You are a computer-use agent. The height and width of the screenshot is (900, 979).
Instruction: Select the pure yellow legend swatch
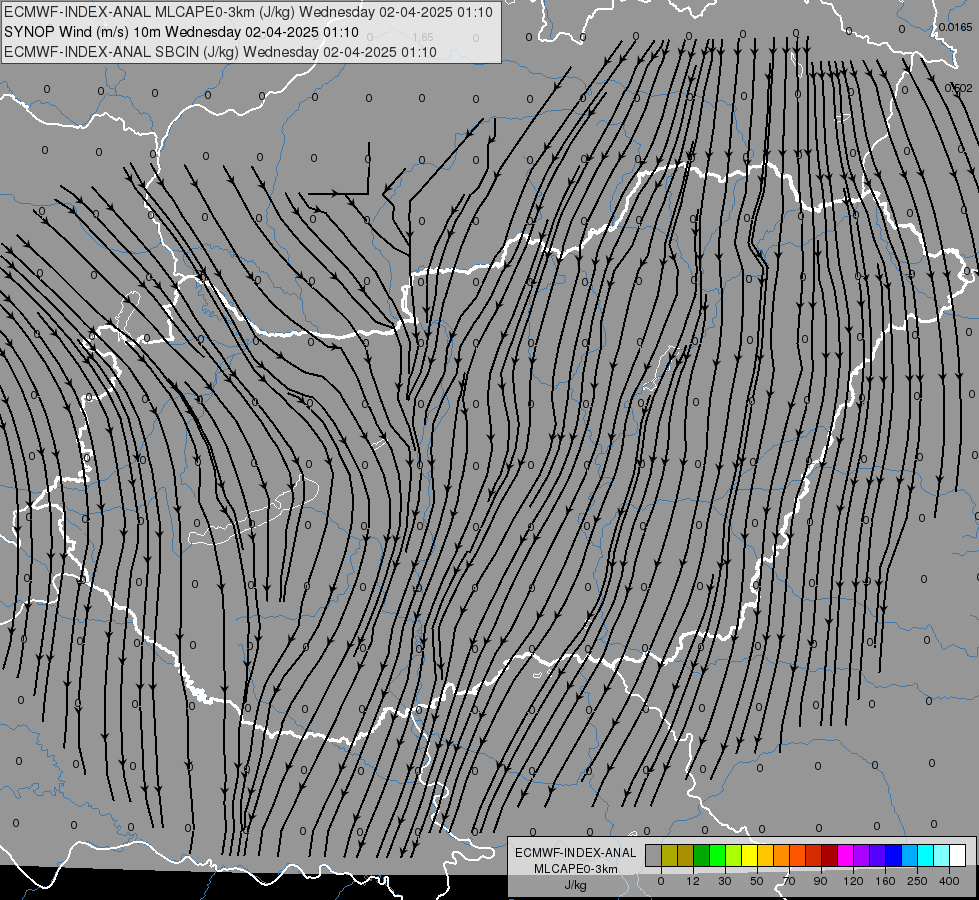point(749,855)
